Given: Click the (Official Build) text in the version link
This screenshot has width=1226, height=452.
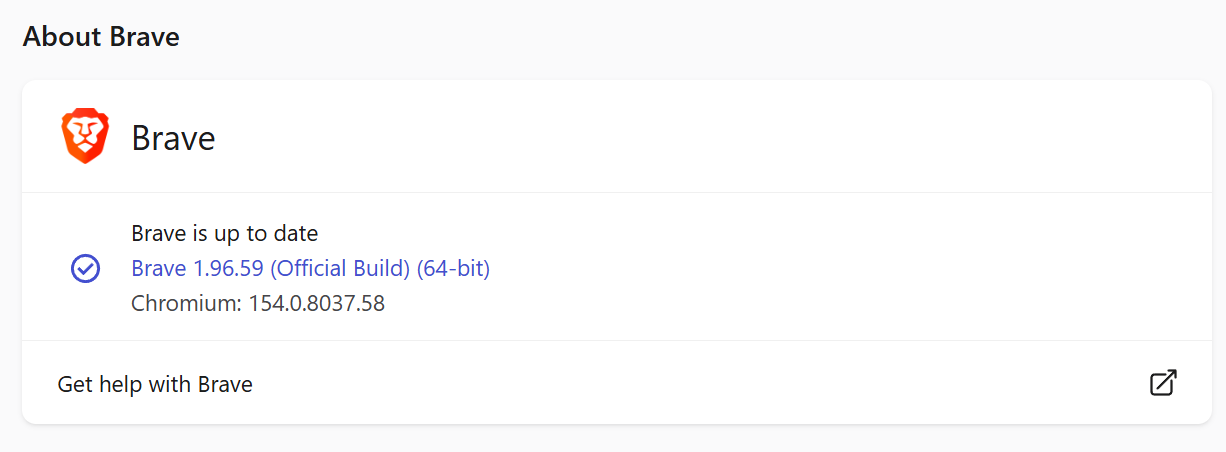Looking at the screenshot, I should tap(341, 268).
